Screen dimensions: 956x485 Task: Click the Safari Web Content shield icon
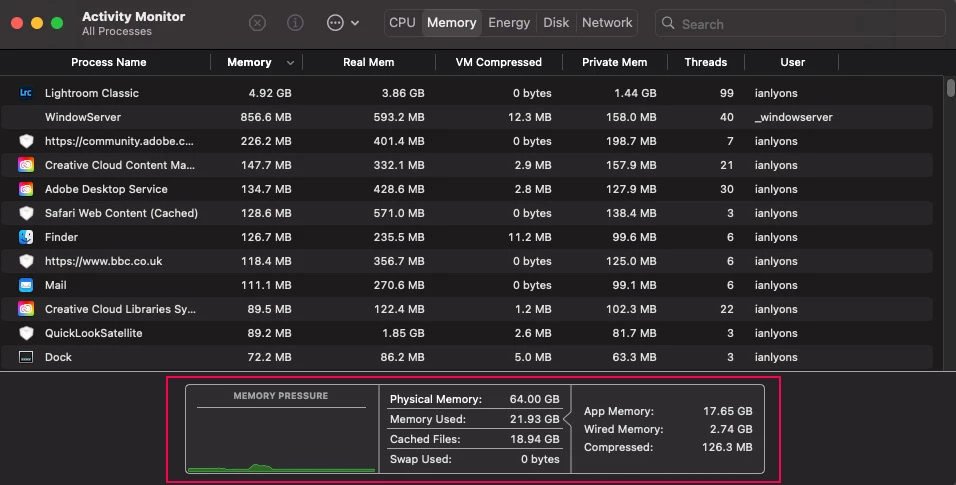click(x=26, y=213)
